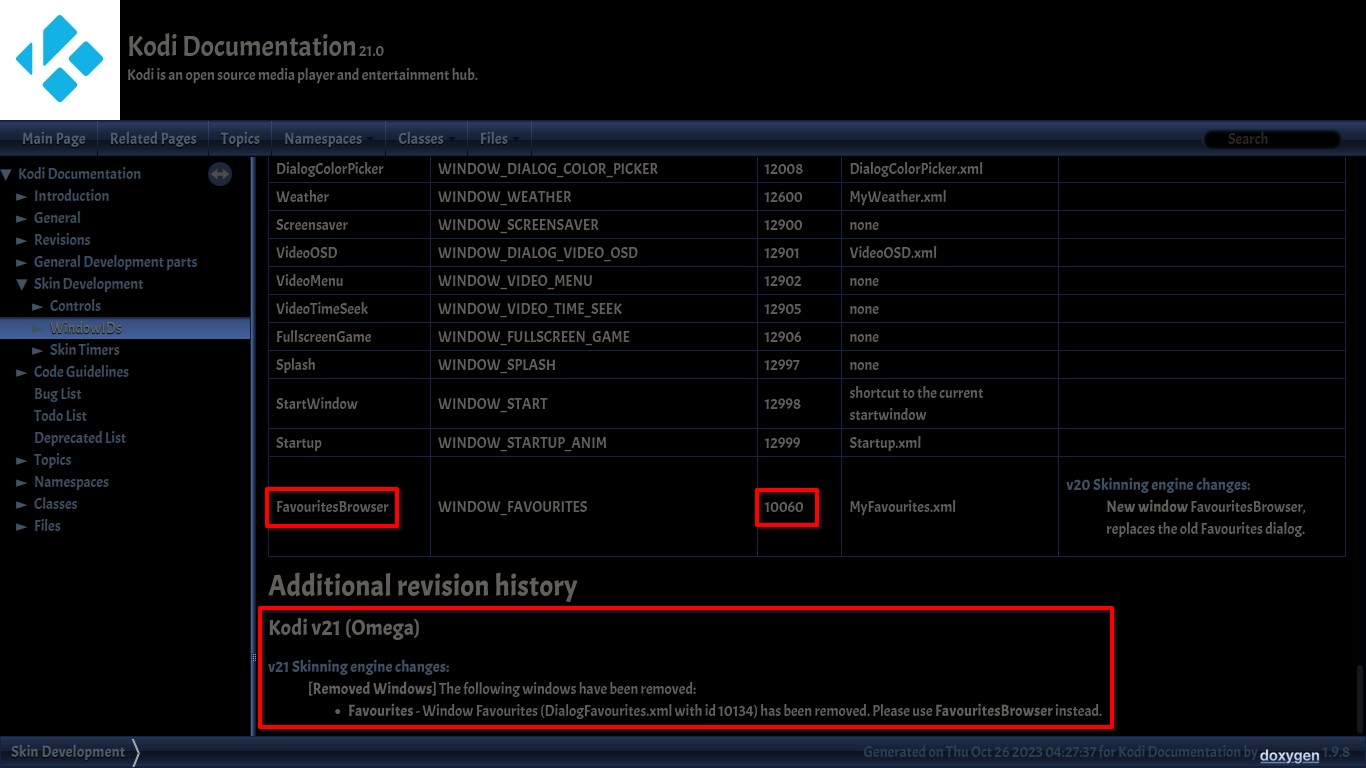
Task: Expand the Skin Timers tree node arrow
Action: [x=38, y=350]
